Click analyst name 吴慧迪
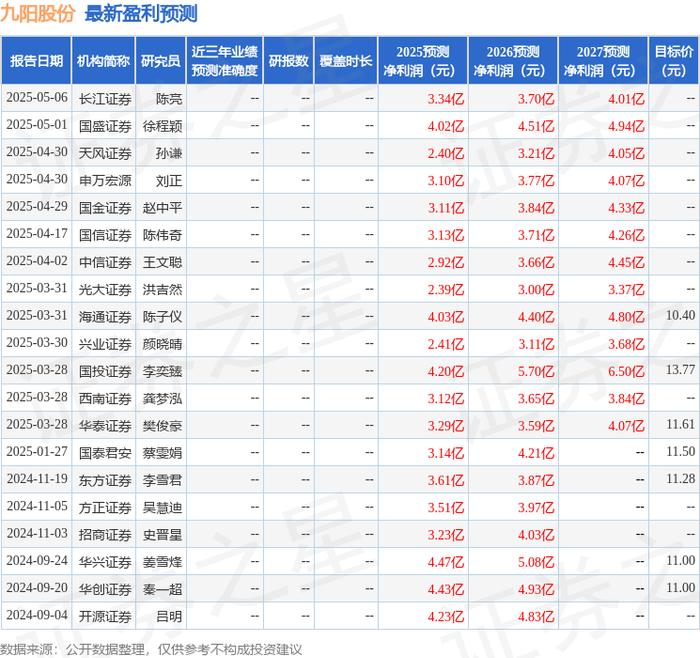Image resolution: width=700 pixels, height=658 pixels. pyautogui.click(x=162, y=507)
